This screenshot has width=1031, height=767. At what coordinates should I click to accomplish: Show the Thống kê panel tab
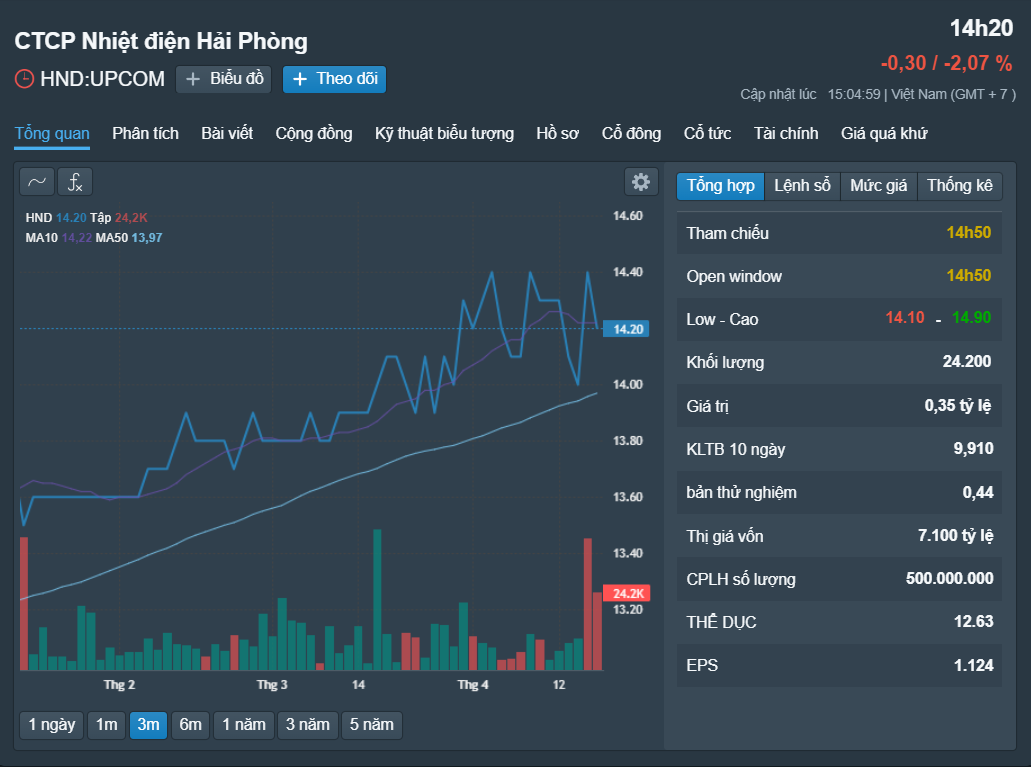point(959,186)
